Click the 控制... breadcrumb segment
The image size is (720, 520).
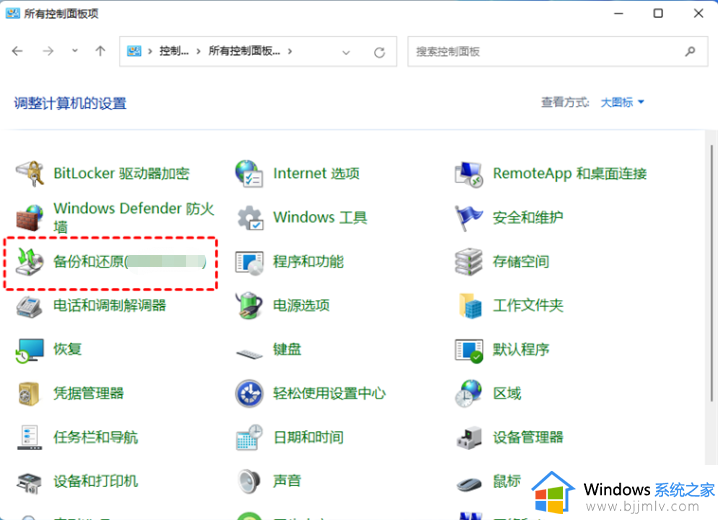[174, 51]
